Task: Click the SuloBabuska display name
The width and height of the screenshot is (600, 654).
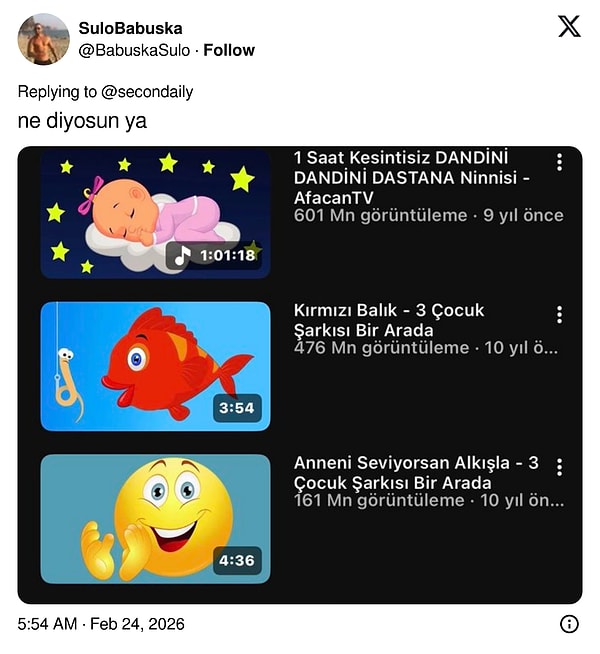Action: (130, 28)
